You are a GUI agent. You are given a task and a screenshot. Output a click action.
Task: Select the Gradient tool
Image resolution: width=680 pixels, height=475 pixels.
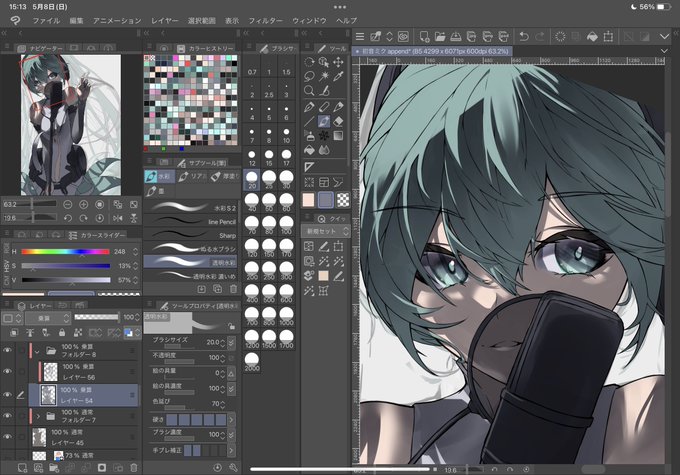338,136
